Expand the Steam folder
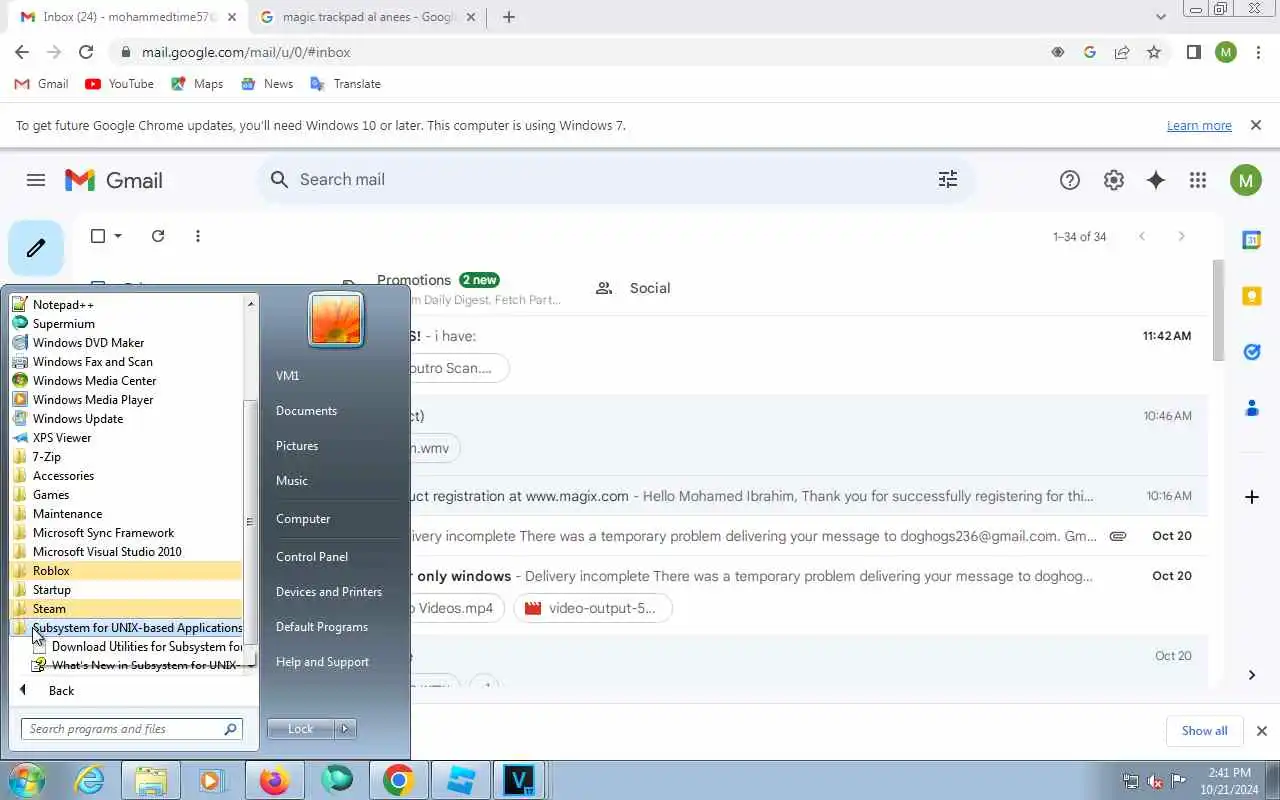 pyautogui.click(x=127, y=609)
